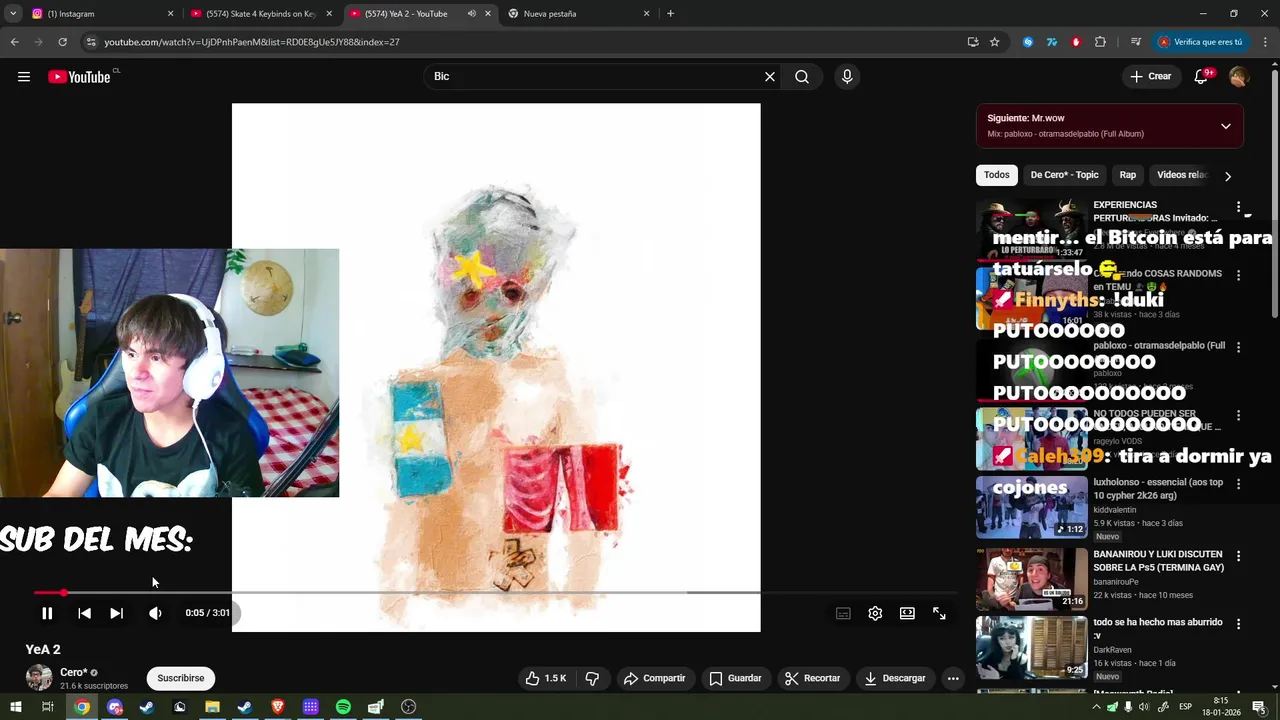Screen dimensions: 1280x720
Task: Open options for EXPERIENCIAS PERTURBADORAS video
Action: (x=1238, y=207)
